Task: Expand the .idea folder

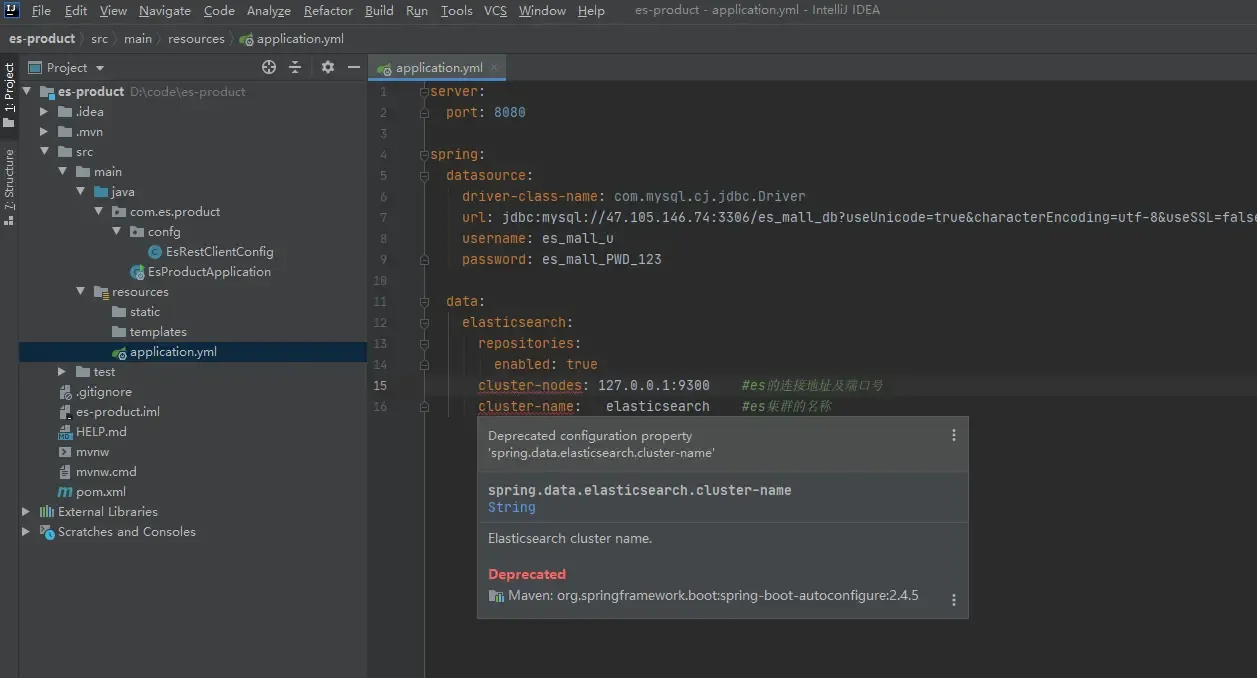Action: click(44, 112)
